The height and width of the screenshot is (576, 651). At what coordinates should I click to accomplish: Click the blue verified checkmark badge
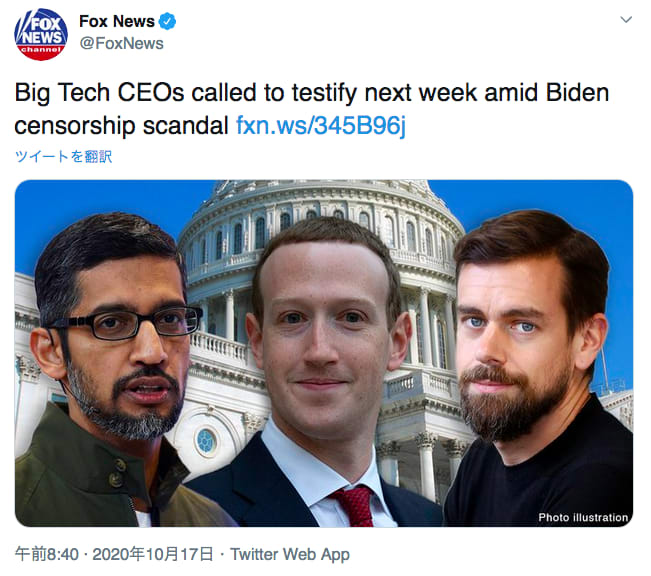[x=168, y=21]
